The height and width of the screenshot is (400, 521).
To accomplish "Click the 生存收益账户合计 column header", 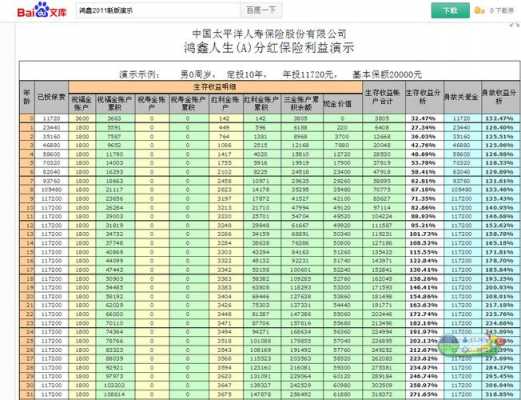I will 383,97.
